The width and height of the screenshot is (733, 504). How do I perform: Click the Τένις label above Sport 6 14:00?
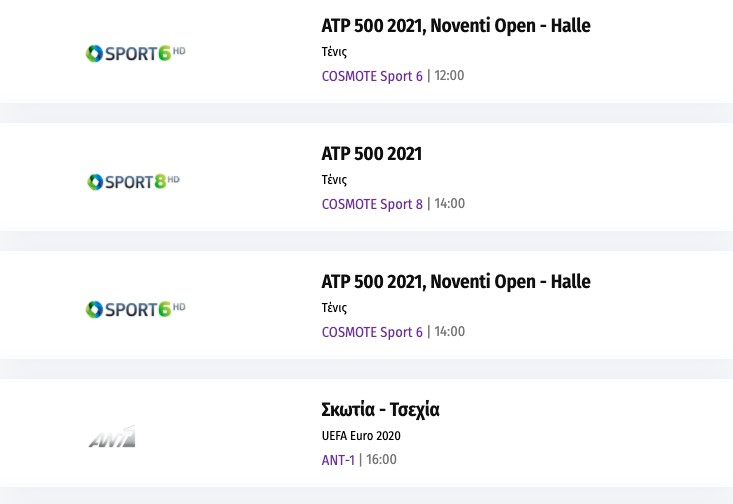click(334, 308)
